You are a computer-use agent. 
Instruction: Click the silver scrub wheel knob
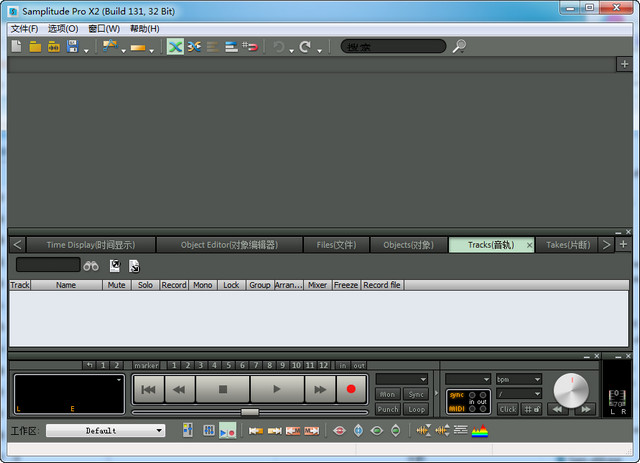coord(571,390)
